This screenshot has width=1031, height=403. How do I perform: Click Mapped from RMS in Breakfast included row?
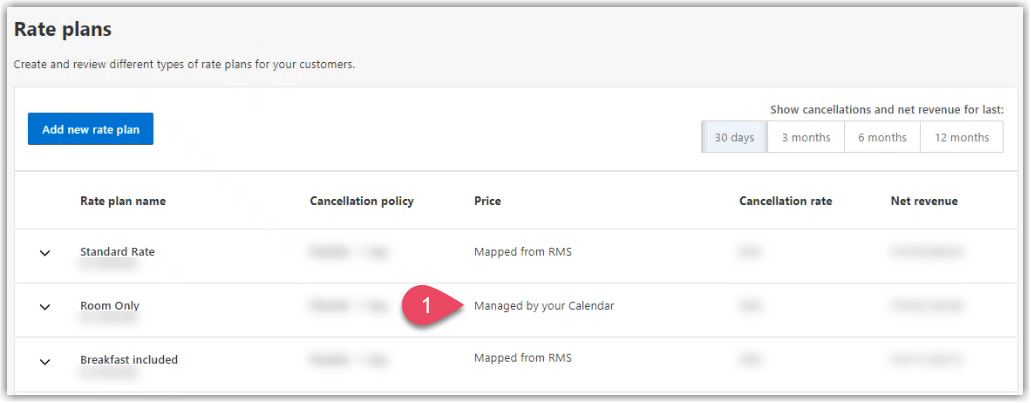(523, 358)
